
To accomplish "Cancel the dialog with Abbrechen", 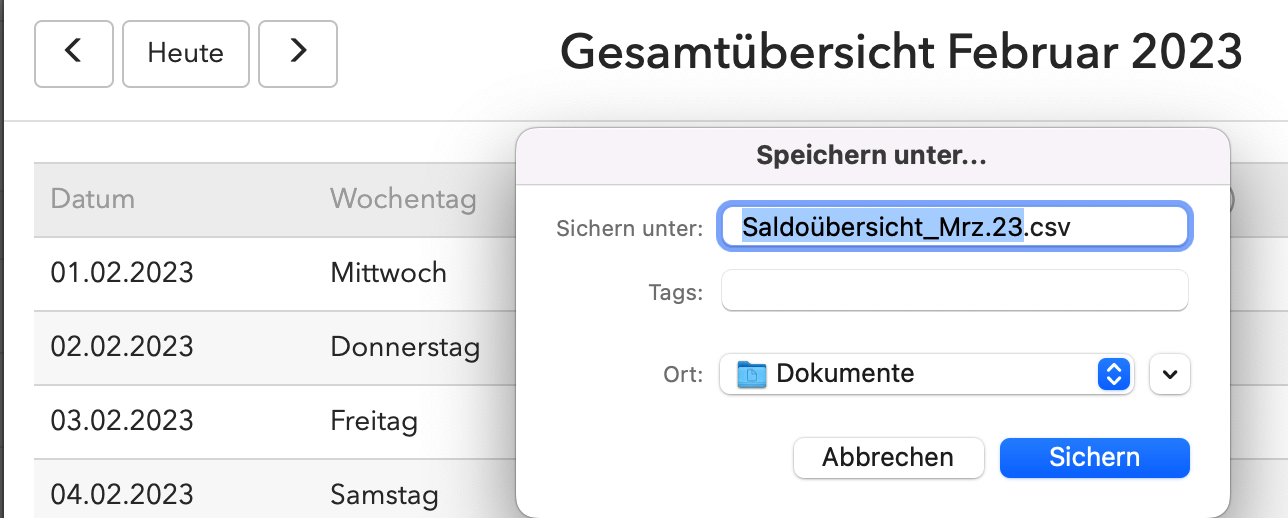I will (x=888, y=457).
